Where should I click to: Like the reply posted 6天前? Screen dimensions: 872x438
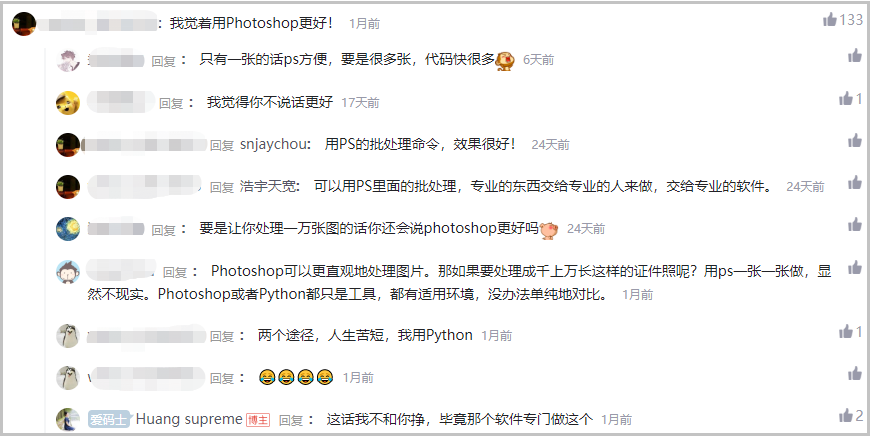[855, 56]
